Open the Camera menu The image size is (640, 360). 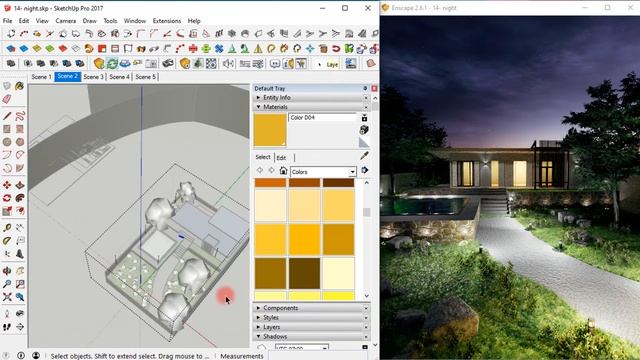(x=65, y=20)
